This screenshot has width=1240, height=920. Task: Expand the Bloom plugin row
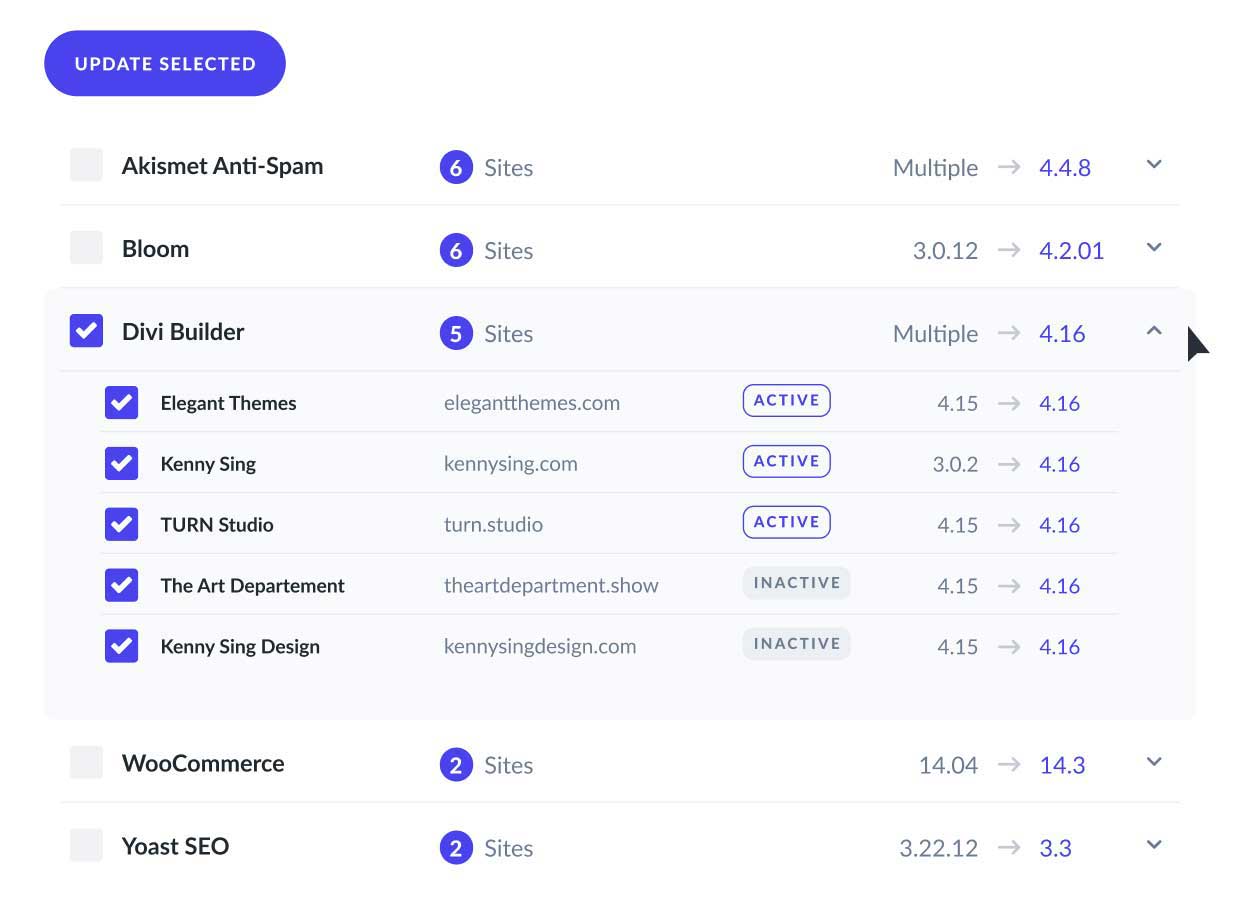[1154, 248]
